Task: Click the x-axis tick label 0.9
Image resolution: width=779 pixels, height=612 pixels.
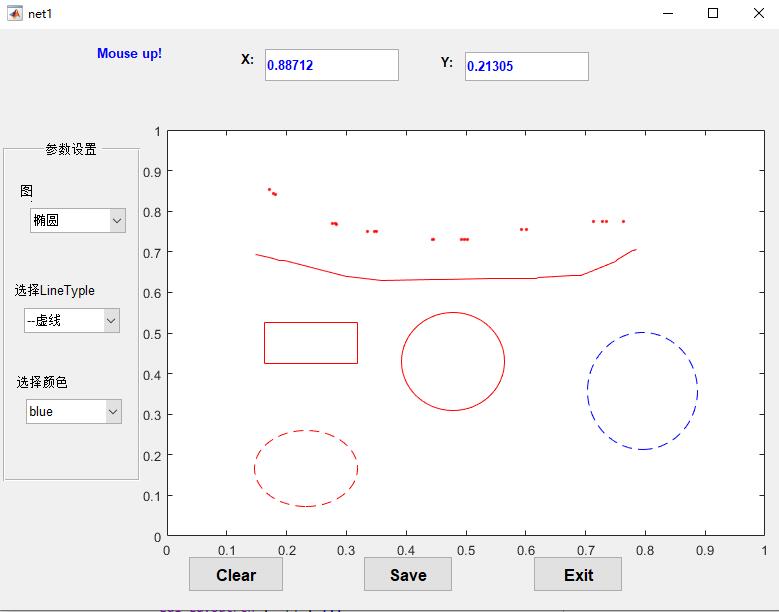Action: 705,550
